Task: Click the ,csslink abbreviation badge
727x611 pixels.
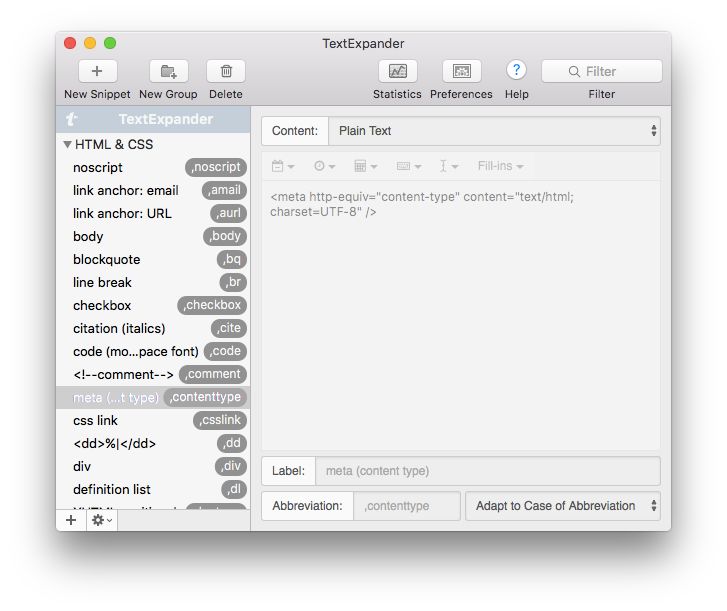Action: pyautogui.click(x=220, y=420)
